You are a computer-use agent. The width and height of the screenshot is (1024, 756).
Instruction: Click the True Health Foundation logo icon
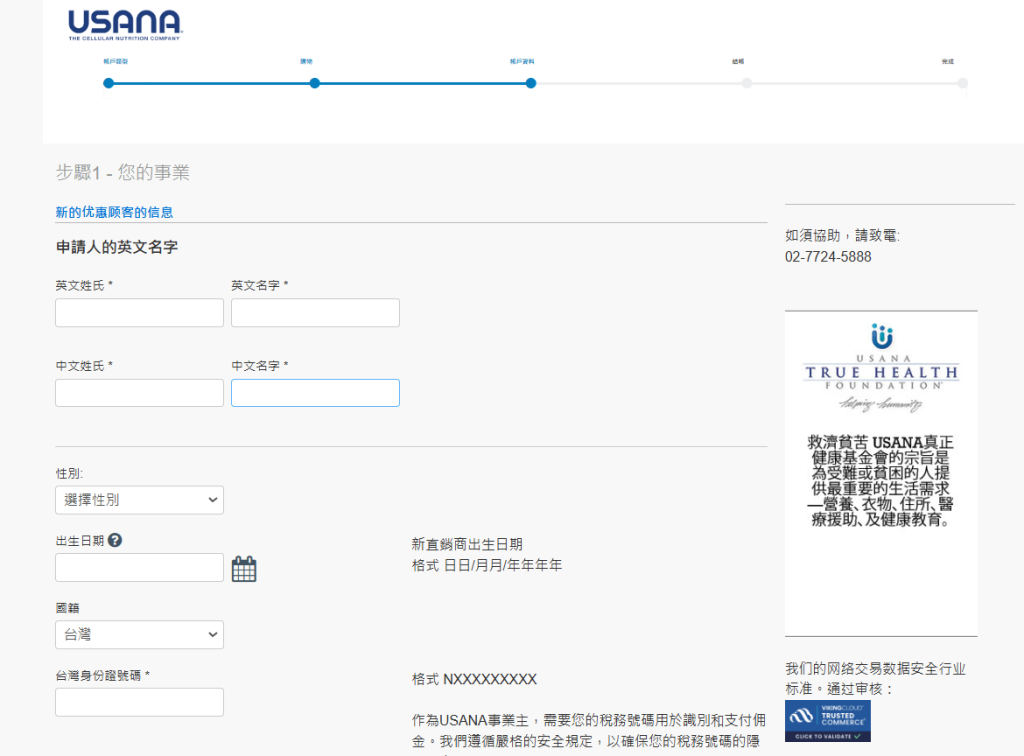pos(881,336)
